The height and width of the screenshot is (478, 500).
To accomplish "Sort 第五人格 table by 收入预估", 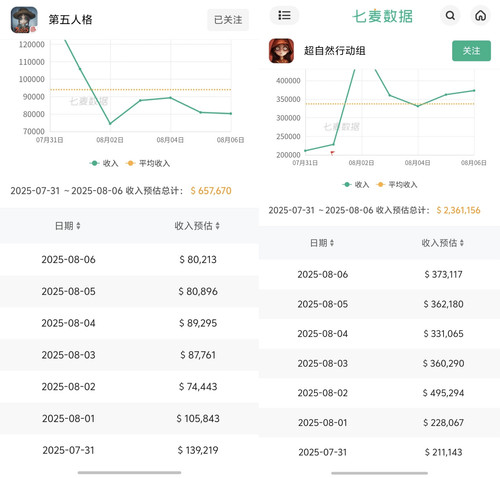I will pos(197,226).
